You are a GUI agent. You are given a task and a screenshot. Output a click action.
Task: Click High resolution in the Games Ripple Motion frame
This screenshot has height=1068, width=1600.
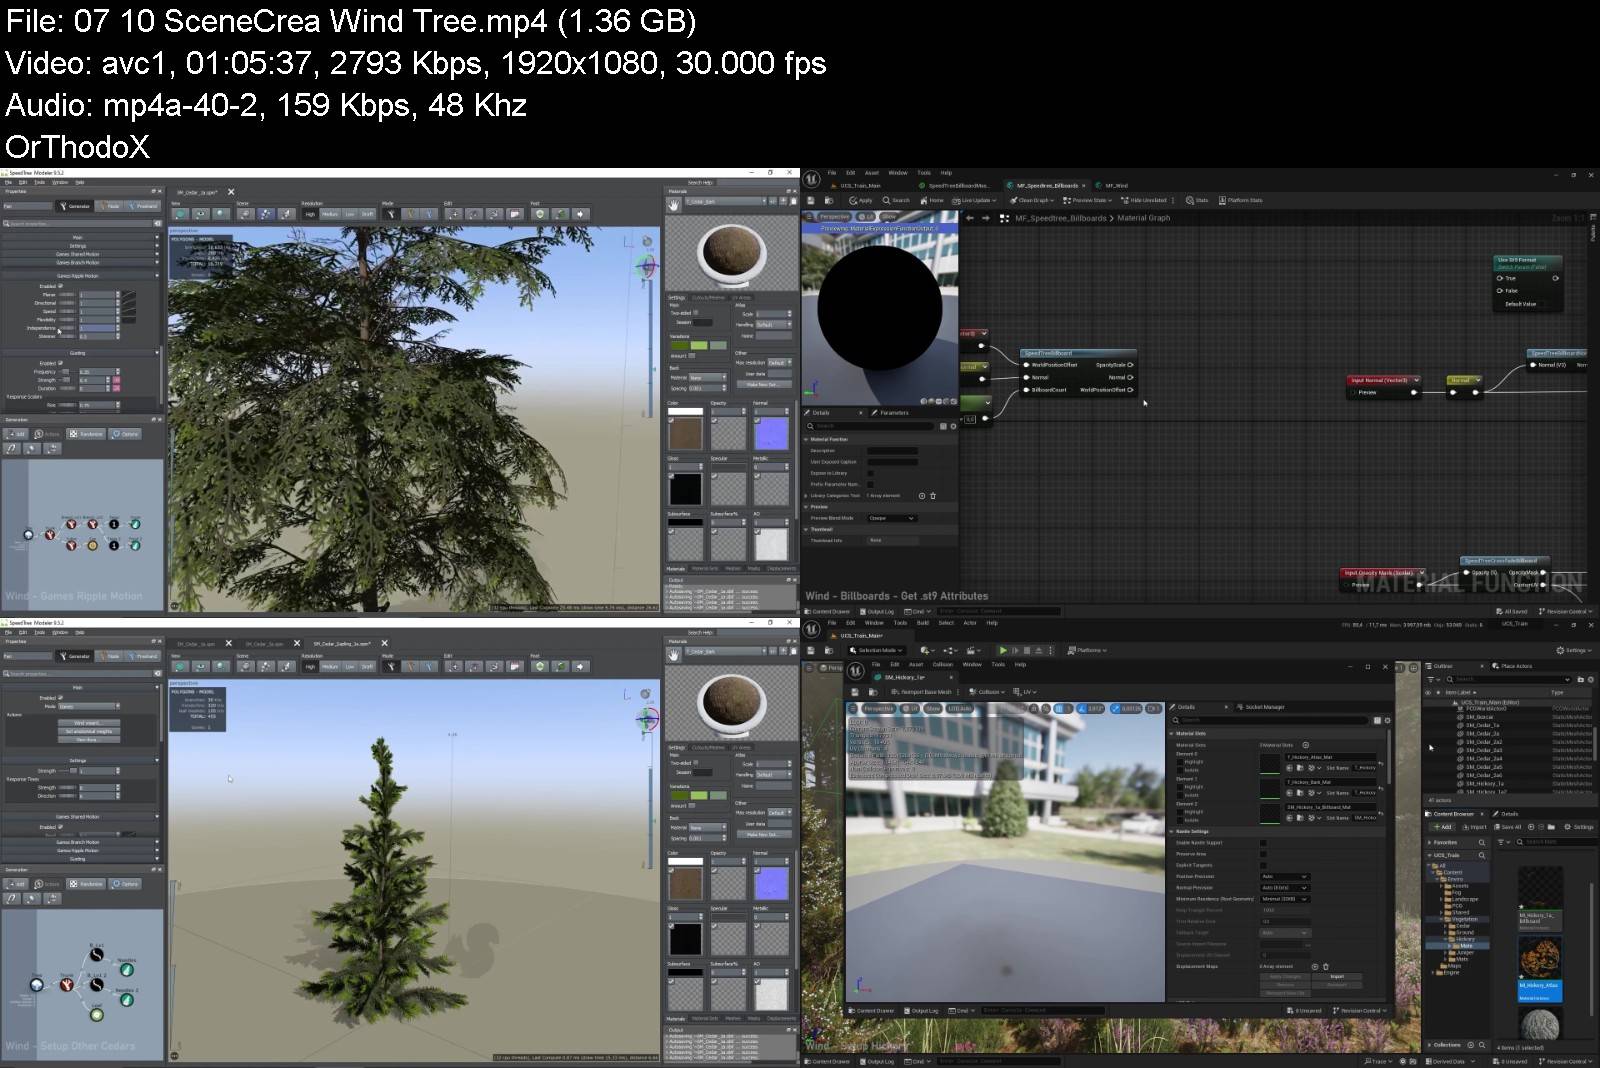pos(311,214)
